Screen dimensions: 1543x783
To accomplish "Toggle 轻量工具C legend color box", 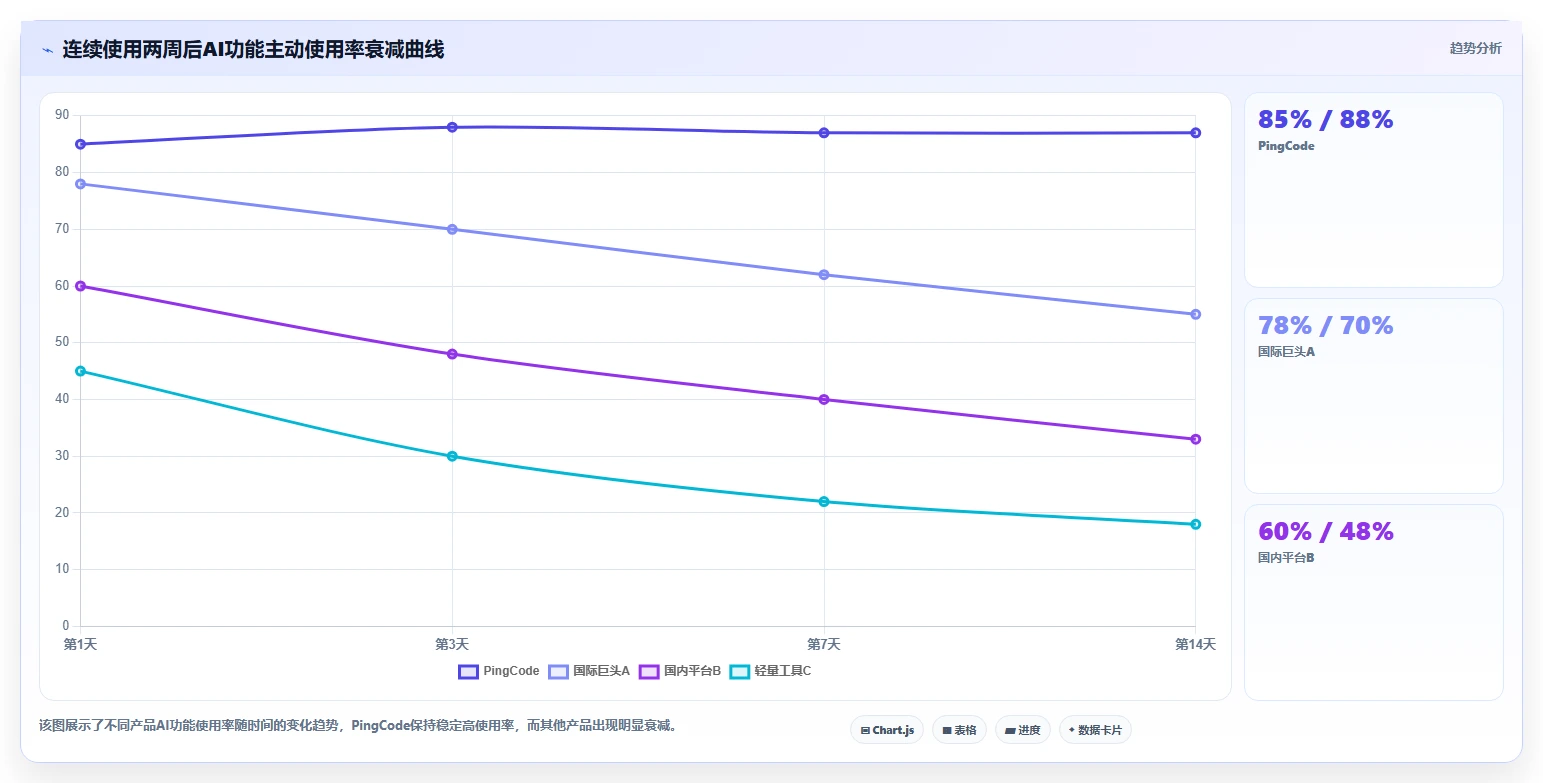I will (740, 671).
